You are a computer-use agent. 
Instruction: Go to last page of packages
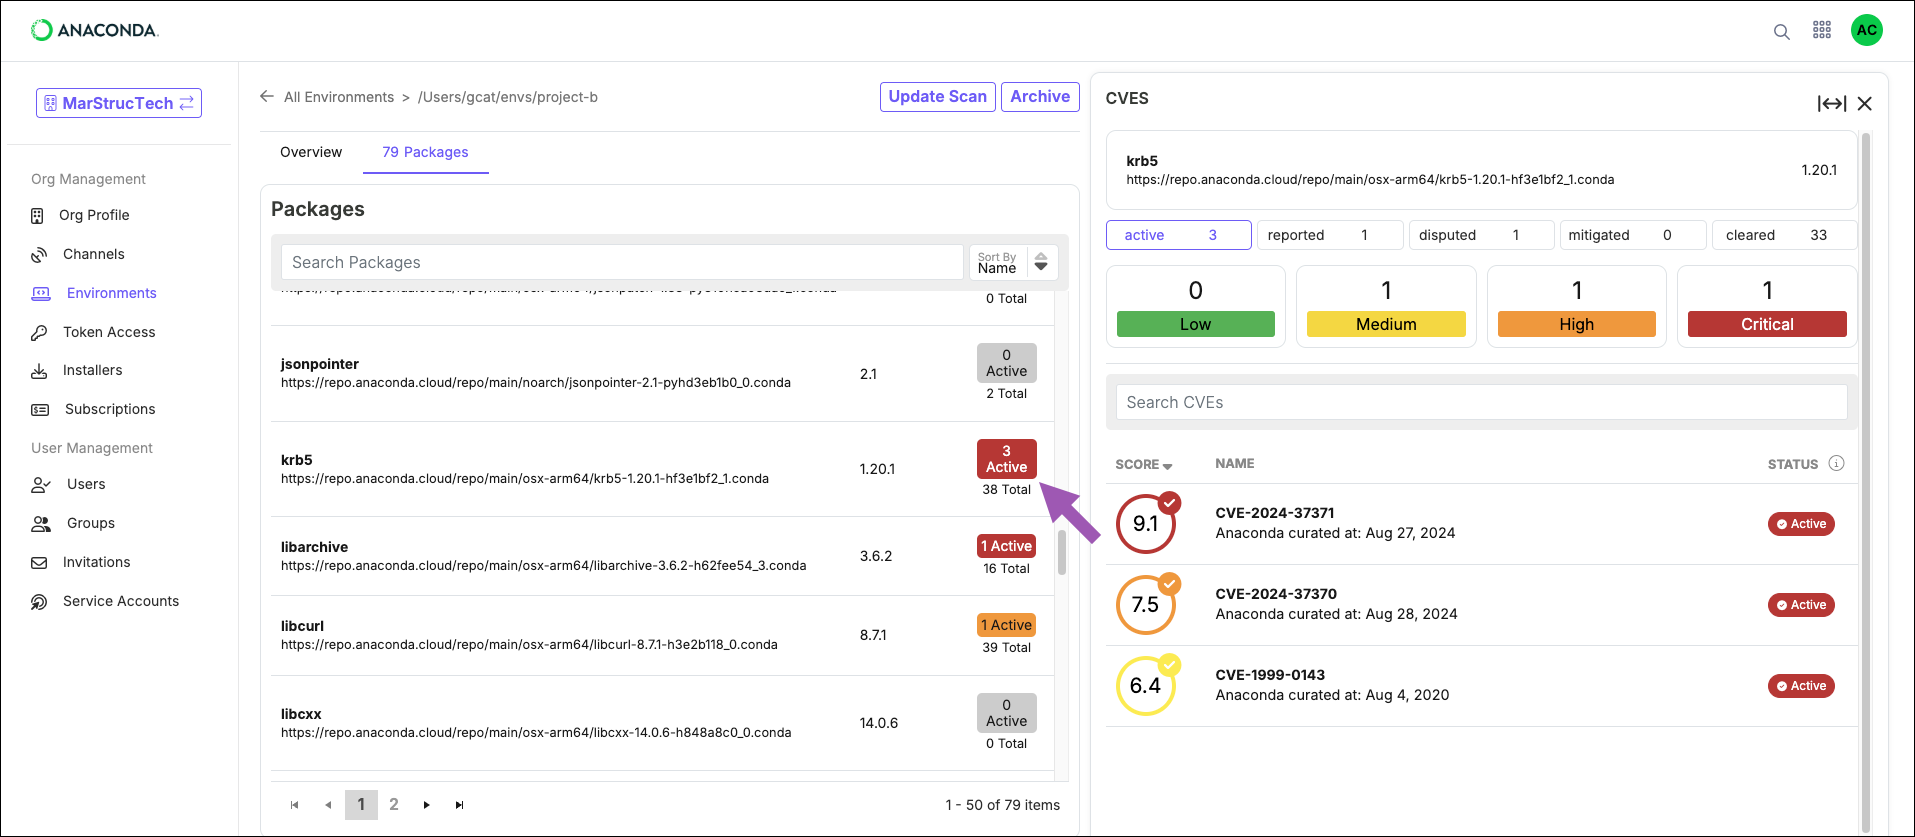tap(460, 805)
